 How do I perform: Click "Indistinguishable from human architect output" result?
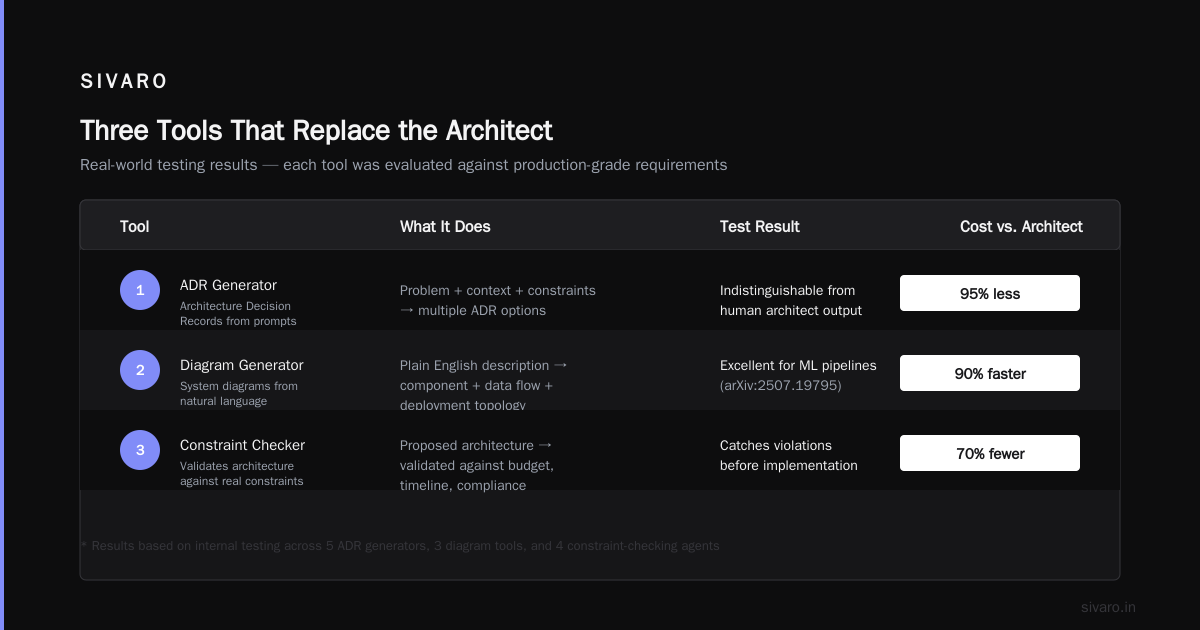pos(791,300)
